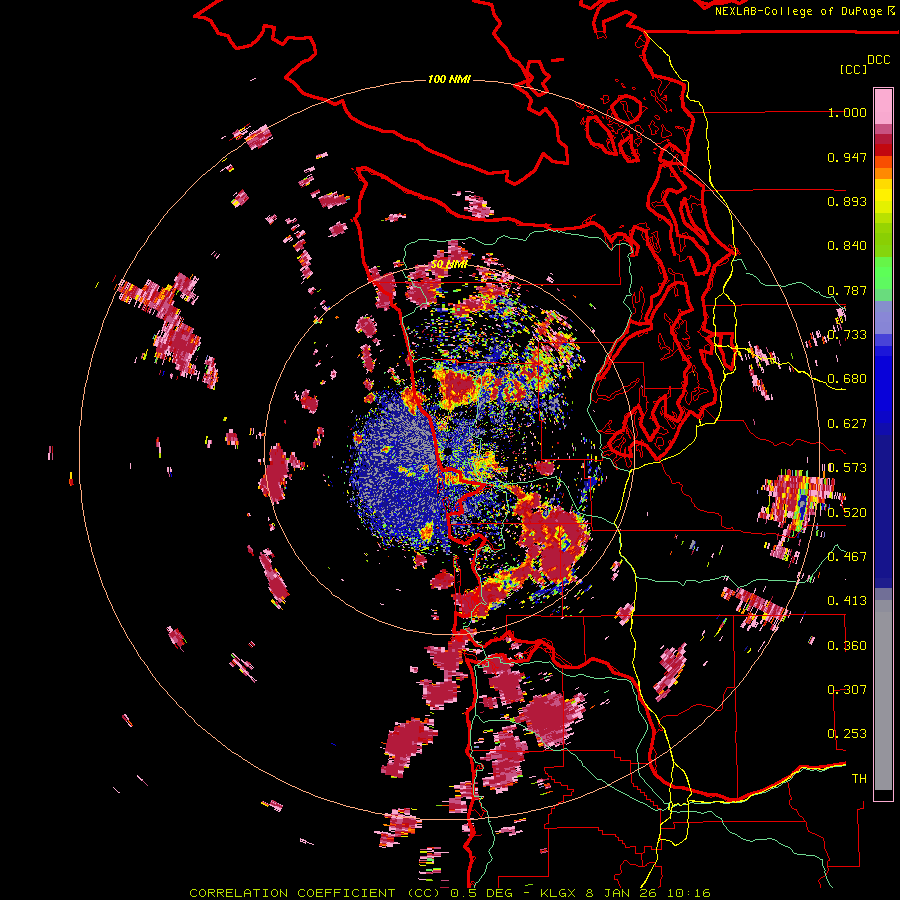Pick the light pink swatch atop color bar
This screenshot has height=900, width=900.
pos(883,106)
